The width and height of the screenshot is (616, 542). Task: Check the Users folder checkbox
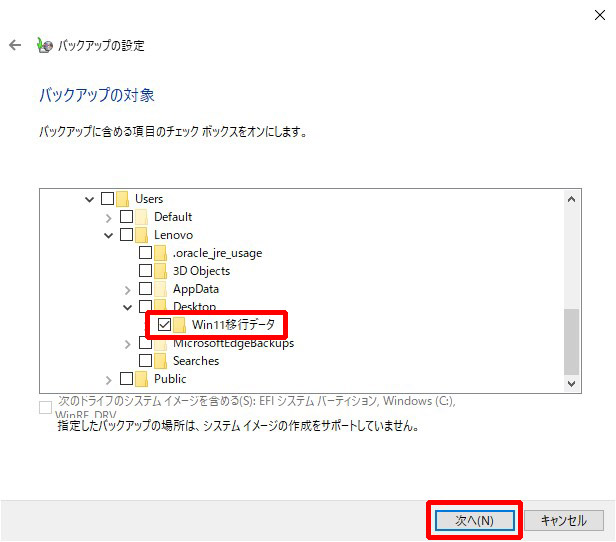click(x=108, y=198)
